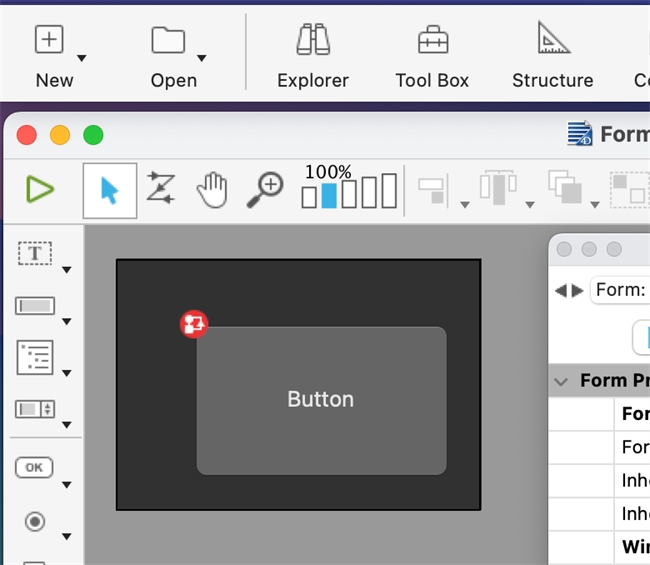Go to previous object in Property List

coord(560,290)
